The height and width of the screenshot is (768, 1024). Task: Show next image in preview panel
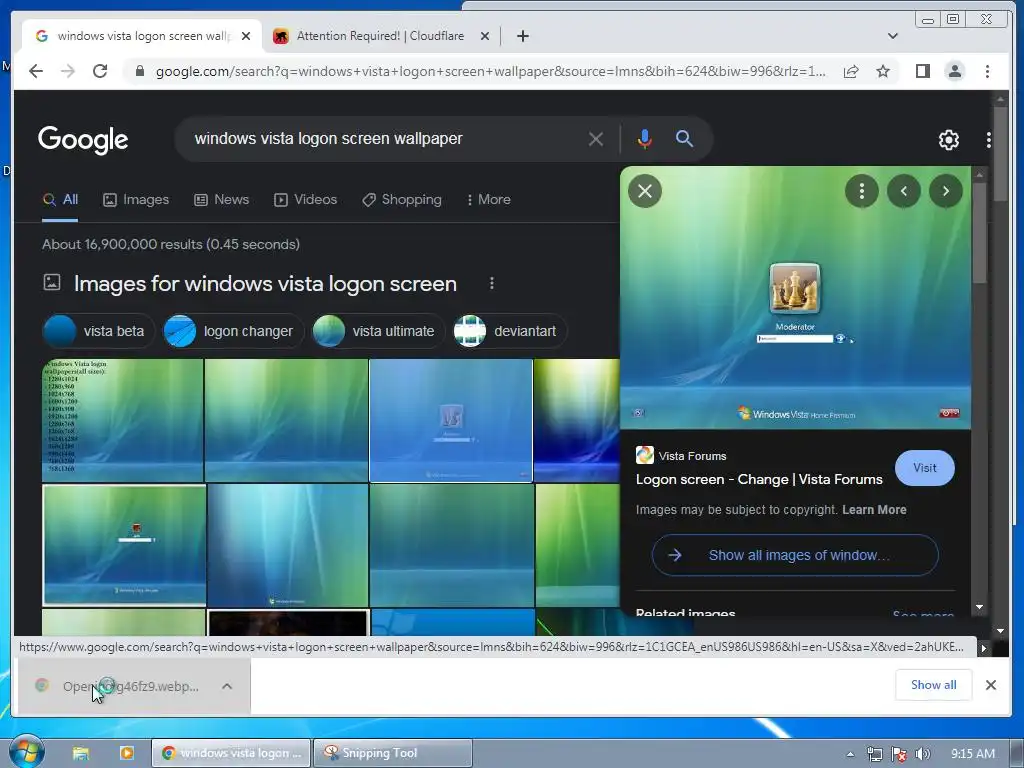coord(946,191)
